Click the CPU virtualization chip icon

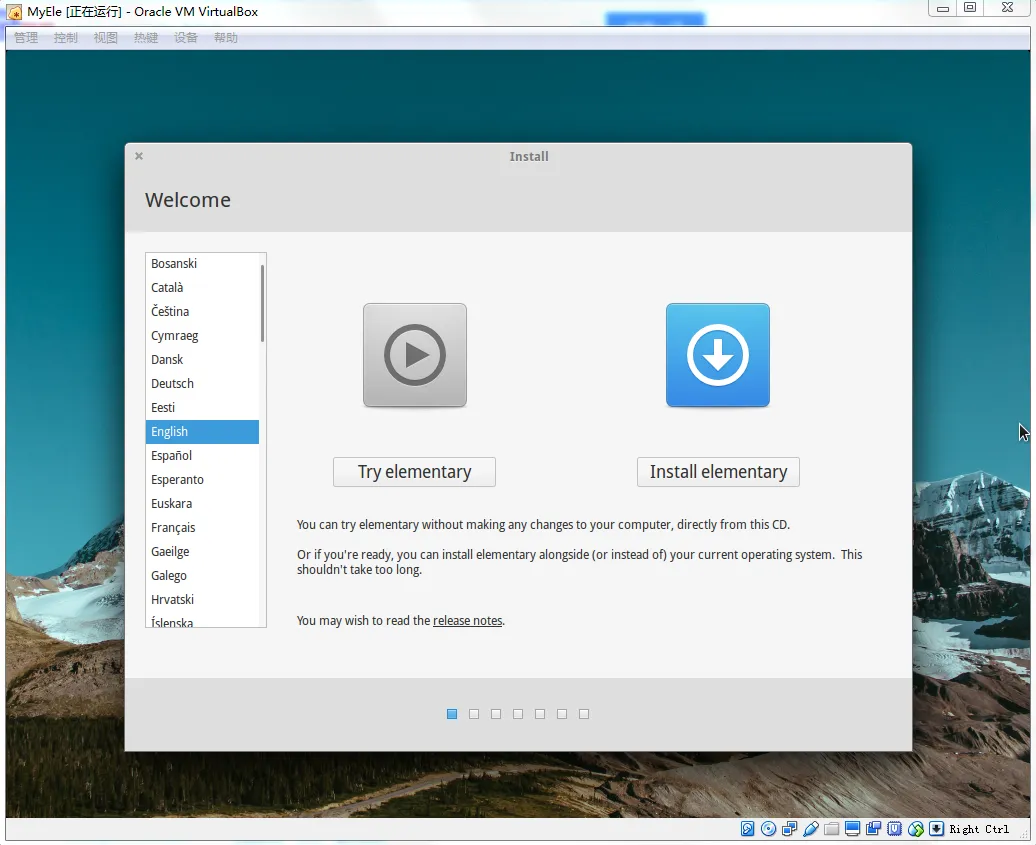[x=895, y=828]
